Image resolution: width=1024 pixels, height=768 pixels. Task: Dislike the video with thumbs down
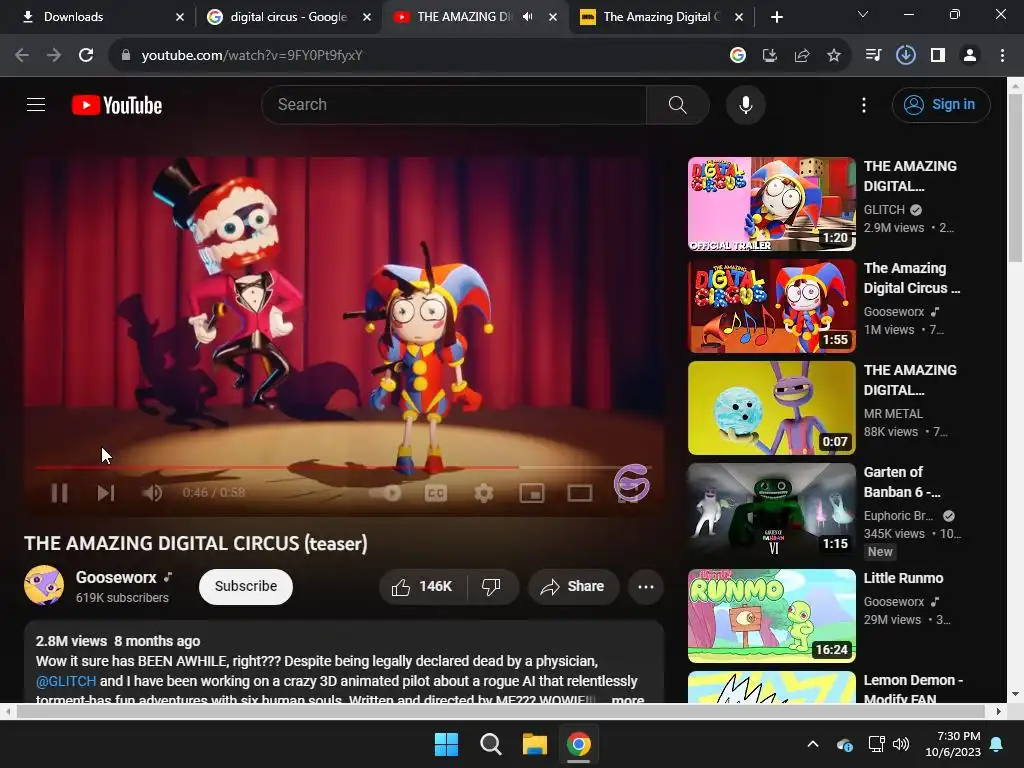pyautogui.click(x=492, y=586)
